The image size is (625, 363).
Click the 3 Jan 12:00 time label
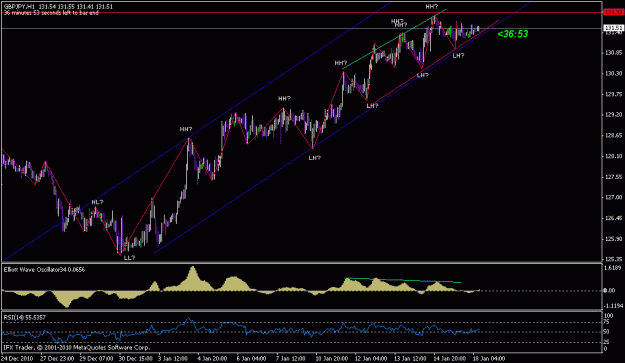pyautogui.click(x=173, y=359)
